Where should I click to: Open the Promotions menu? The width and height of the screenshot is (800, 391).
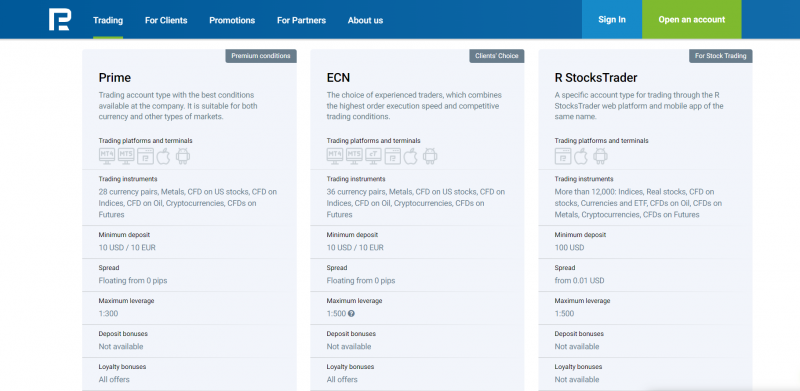[232, 20]
